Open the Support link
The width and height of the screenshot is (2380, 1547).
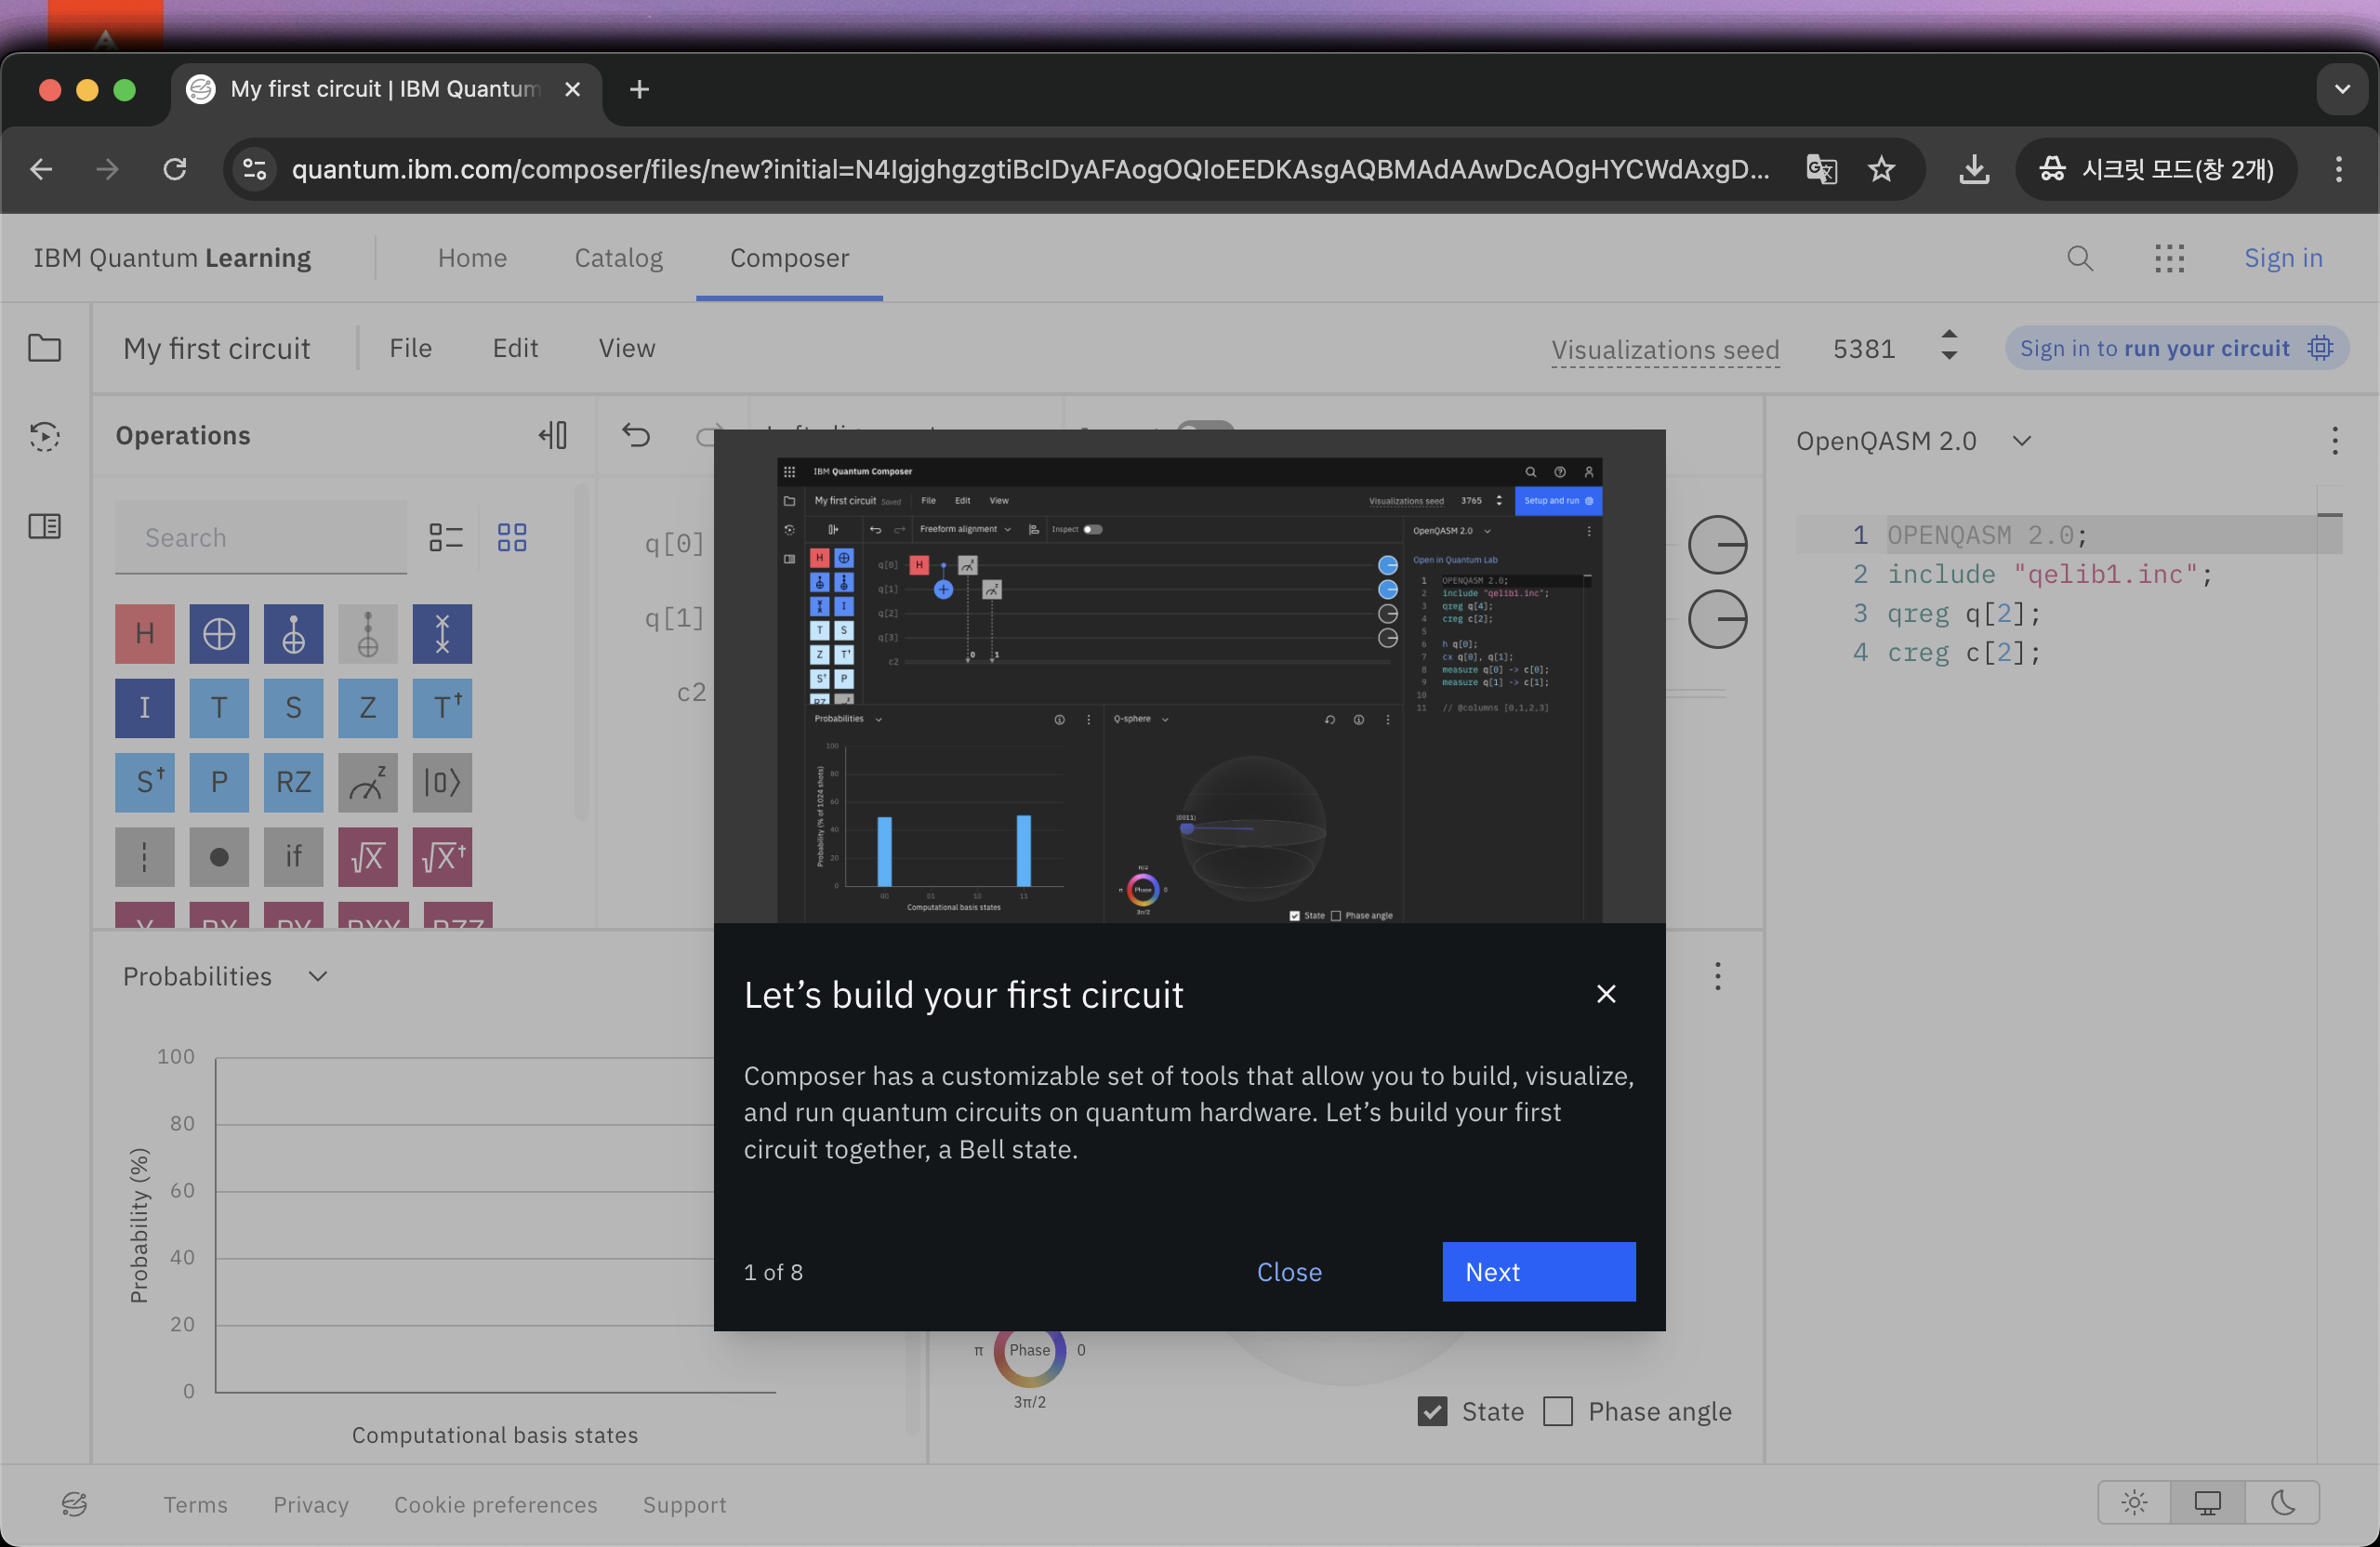[684, 1504]
